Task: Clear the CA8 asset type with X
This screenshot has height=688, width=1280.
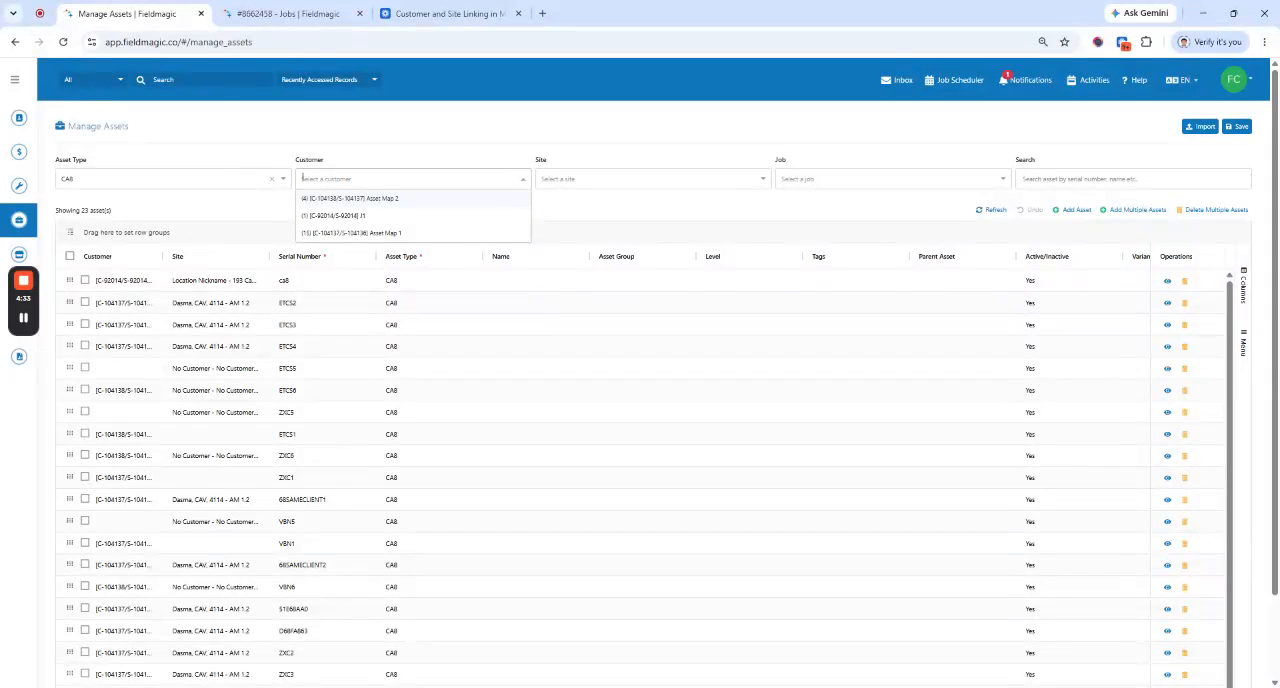Action: pos(271,179)
